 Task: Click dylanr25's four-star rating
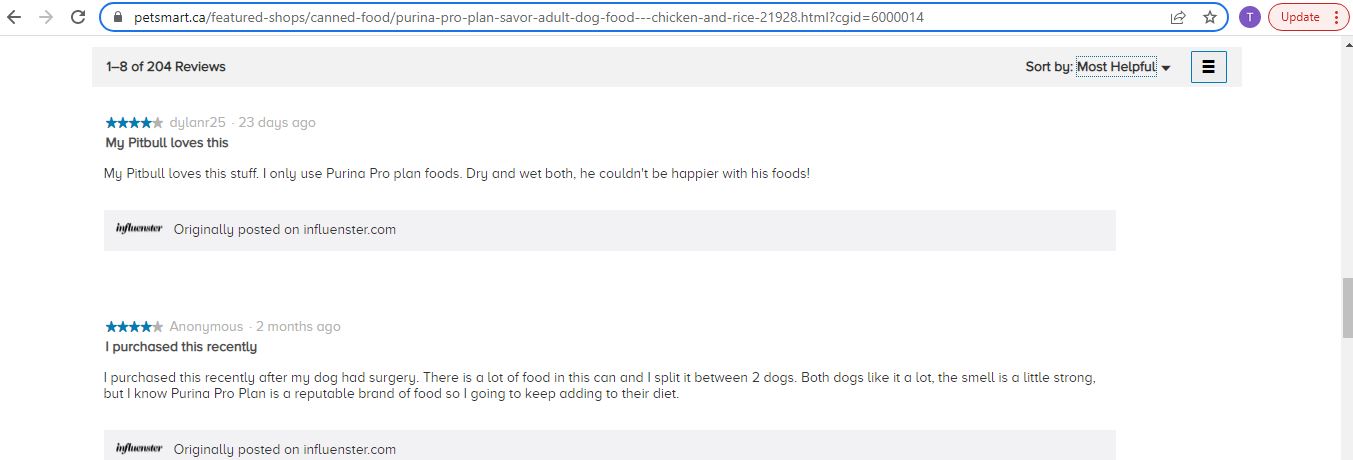click(134, 123)
